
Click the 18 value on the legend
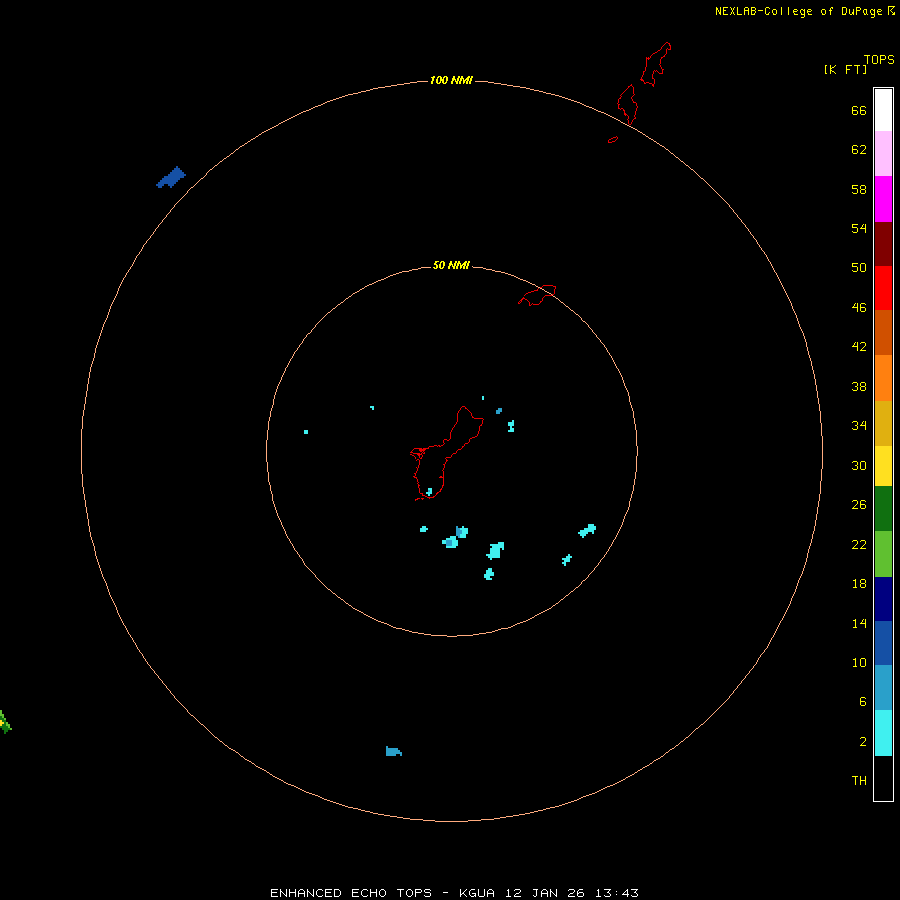coord(859,584)
